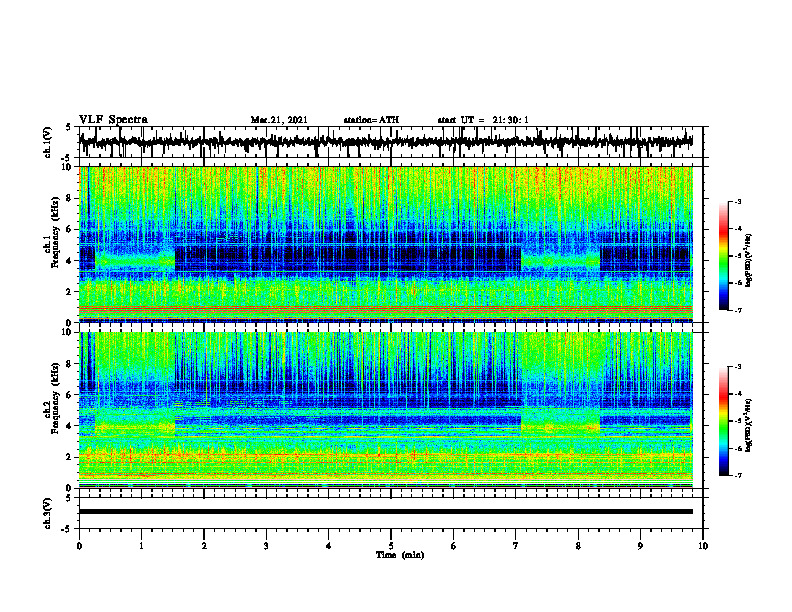
Task: Click the "-3" tick on ch.2 color bar
Action: point(738,367)
